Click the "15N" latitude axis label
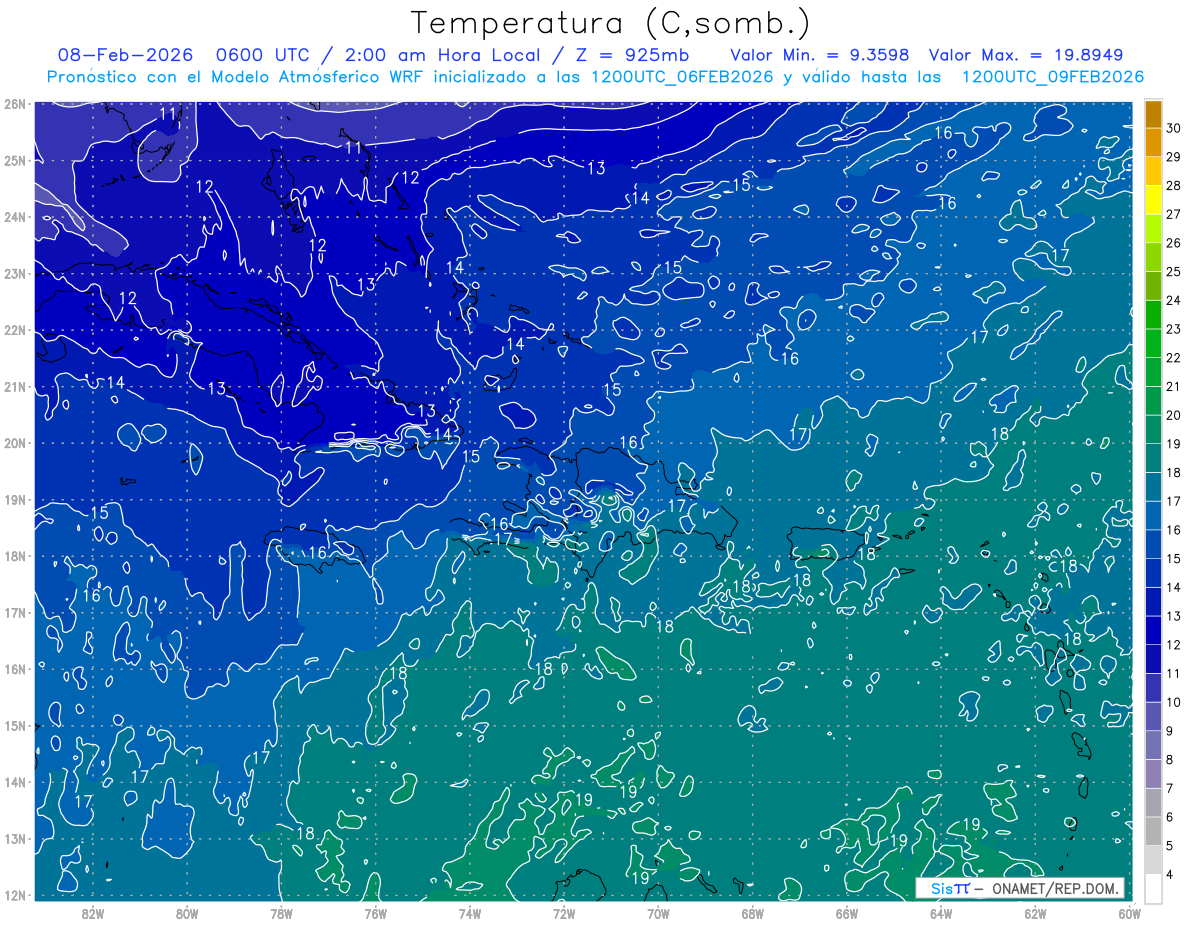 15,725
